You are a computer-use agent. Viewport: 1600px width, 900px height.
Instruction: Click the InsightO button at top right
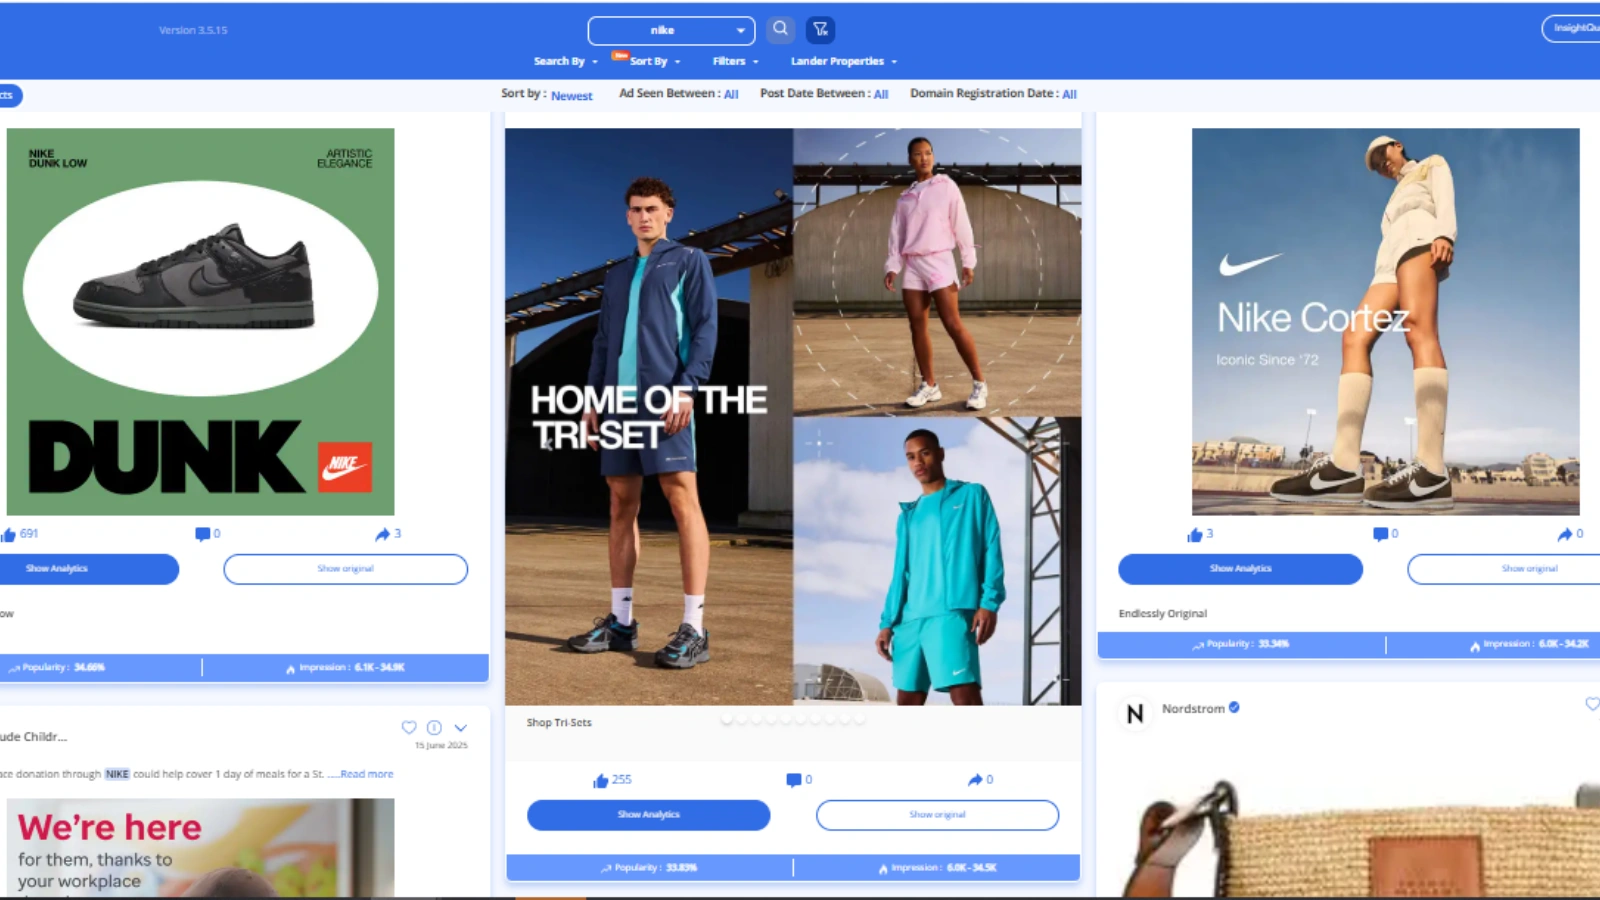1571,28
